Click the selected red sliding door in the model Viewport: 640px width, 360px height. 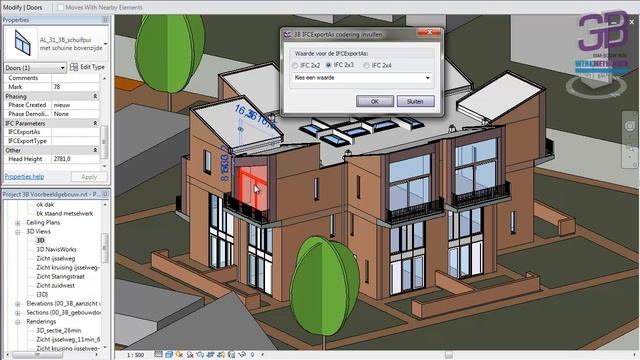(252, 188)
